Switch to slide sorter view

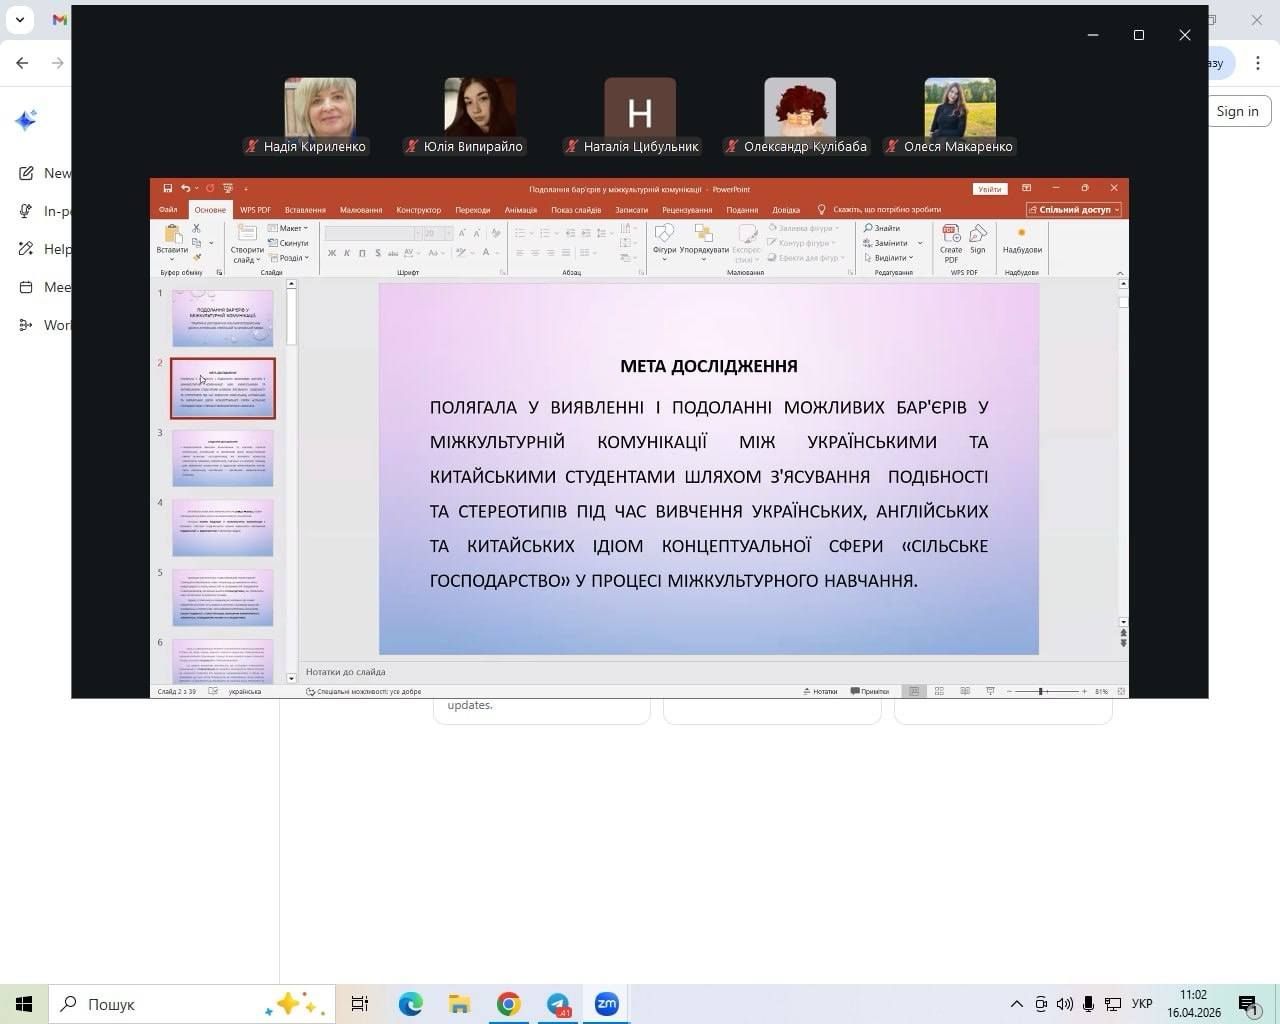pos(939,691)
